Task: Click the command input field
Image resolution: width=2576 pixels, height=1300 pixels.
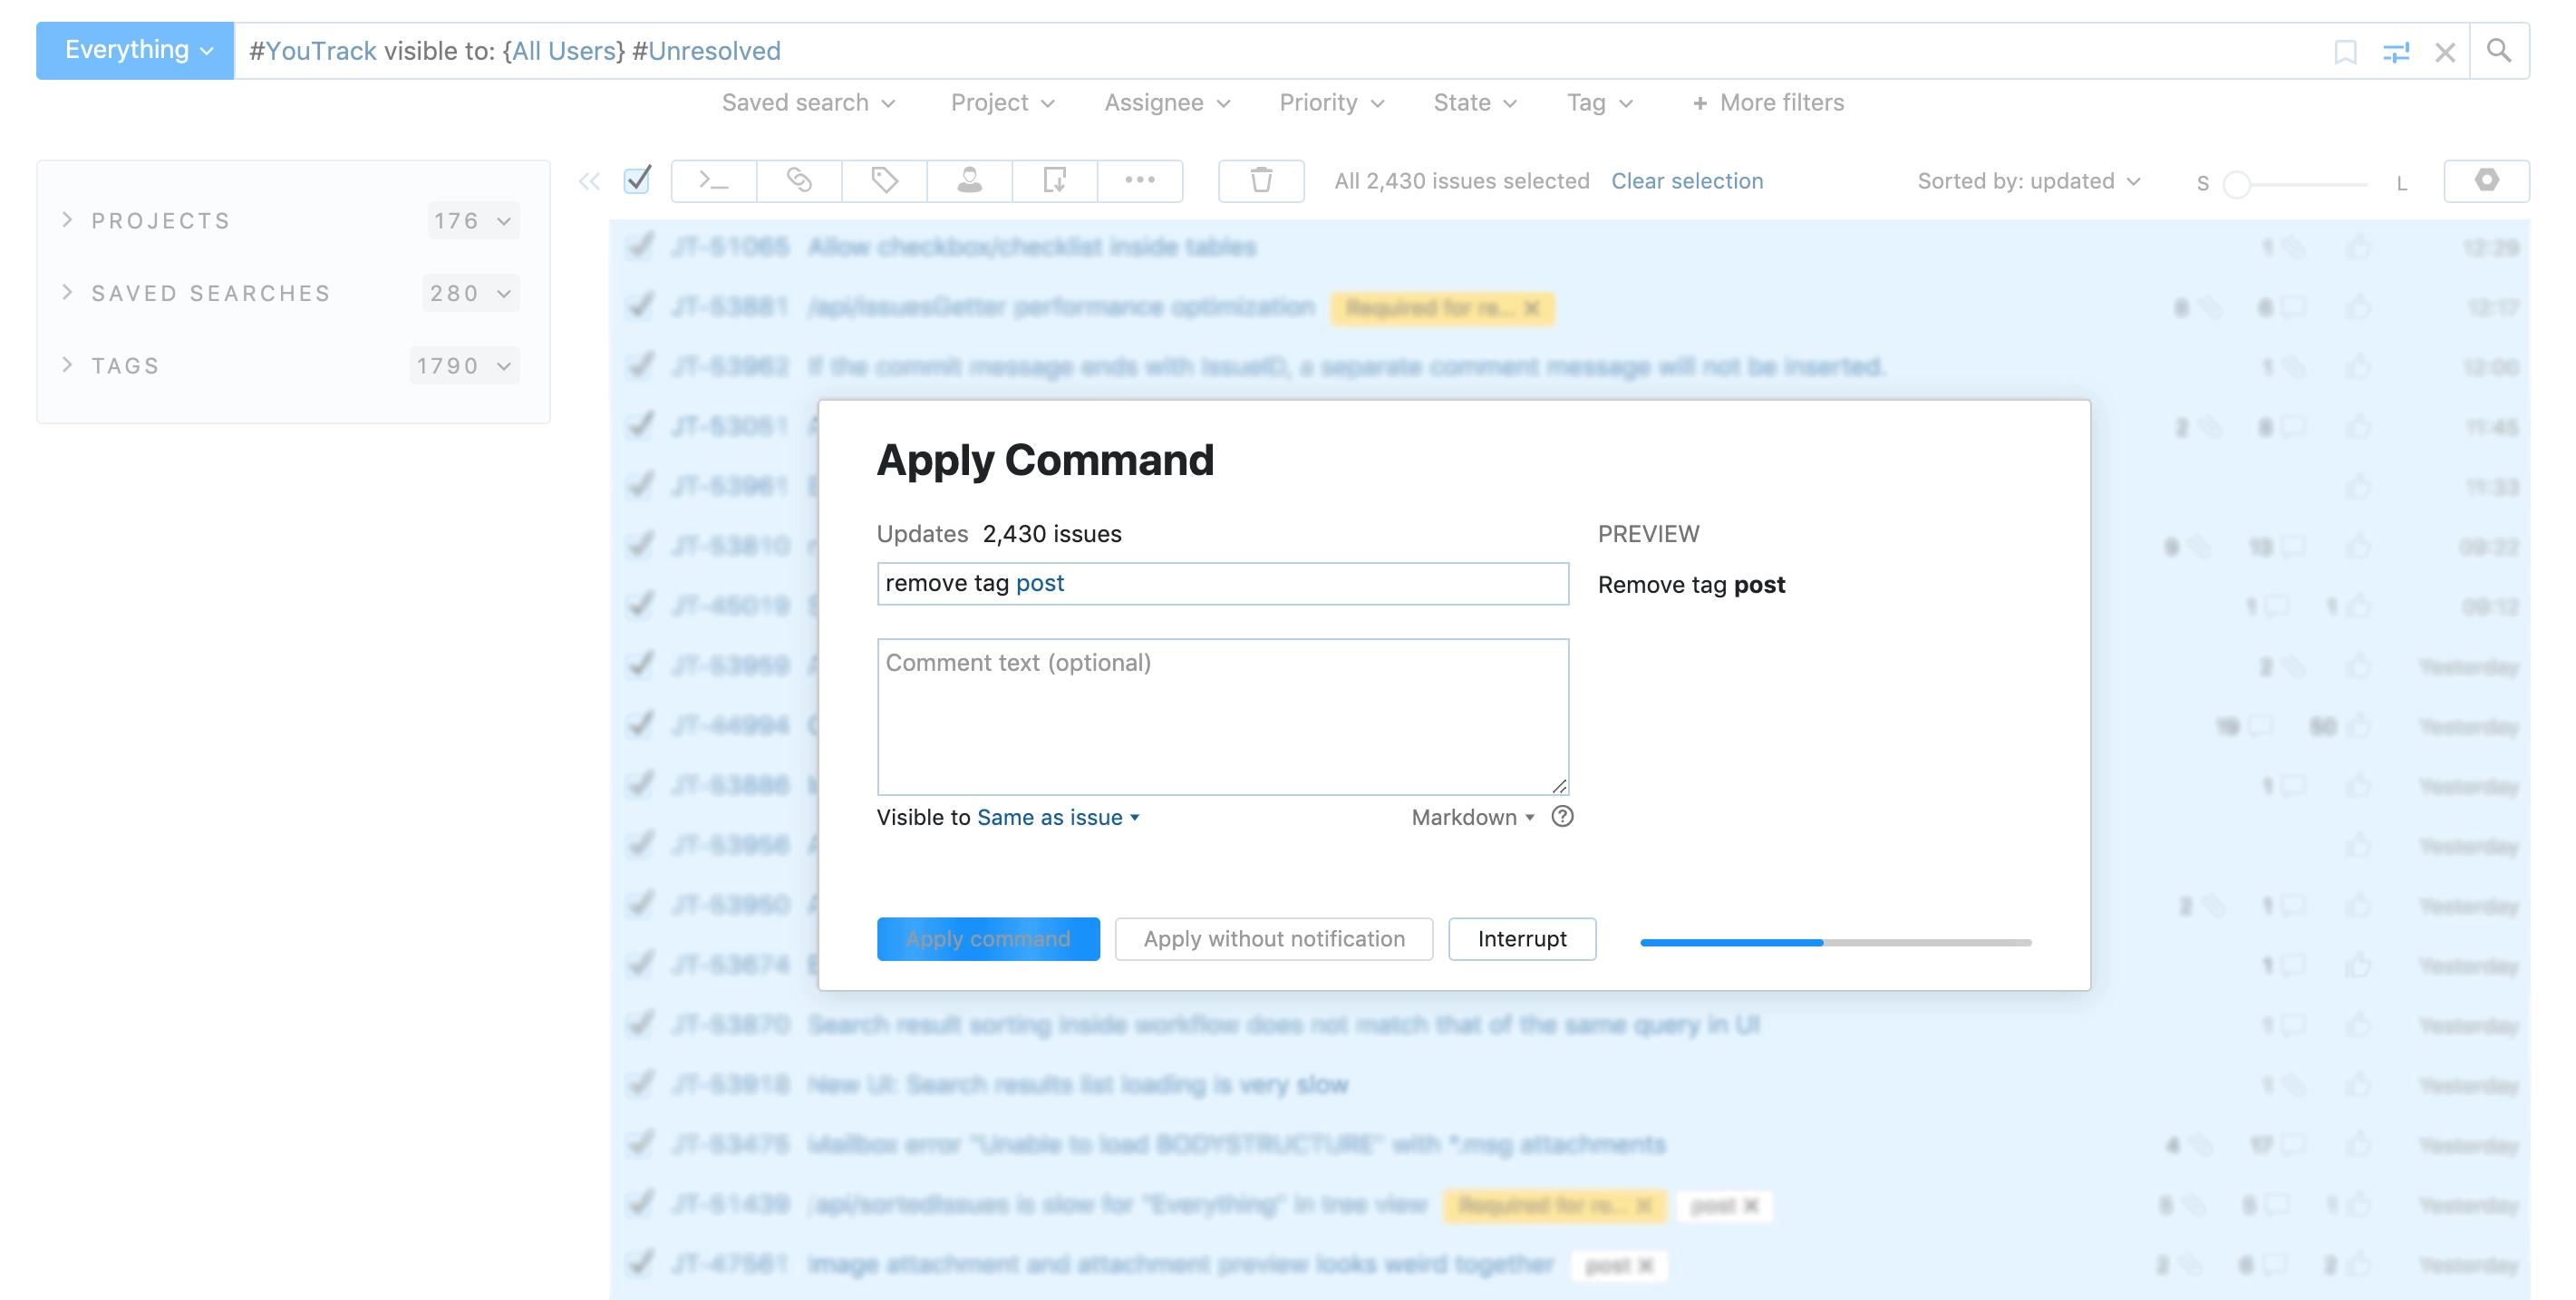Action: [1222, 582]
